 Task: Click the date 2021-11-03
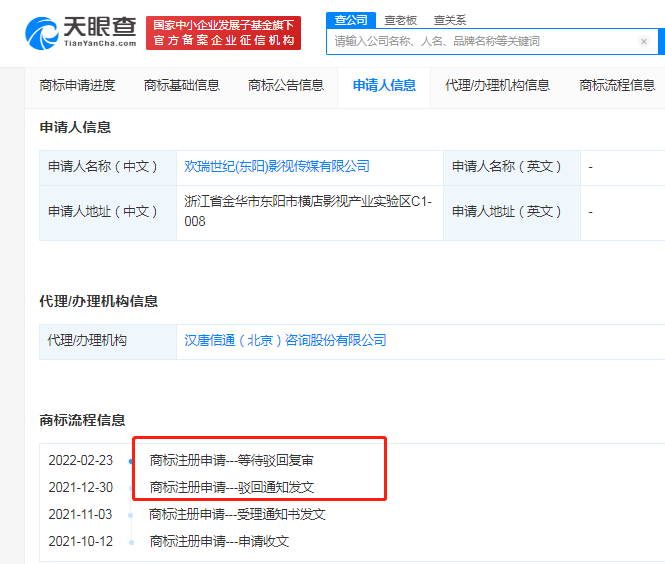pos(81,514)
